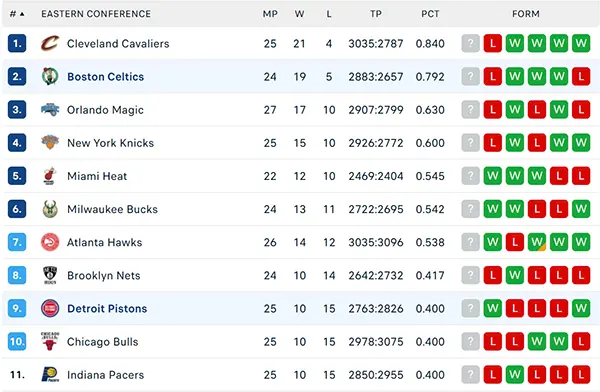Open the Orlando Magic logo

coord(50,109)
